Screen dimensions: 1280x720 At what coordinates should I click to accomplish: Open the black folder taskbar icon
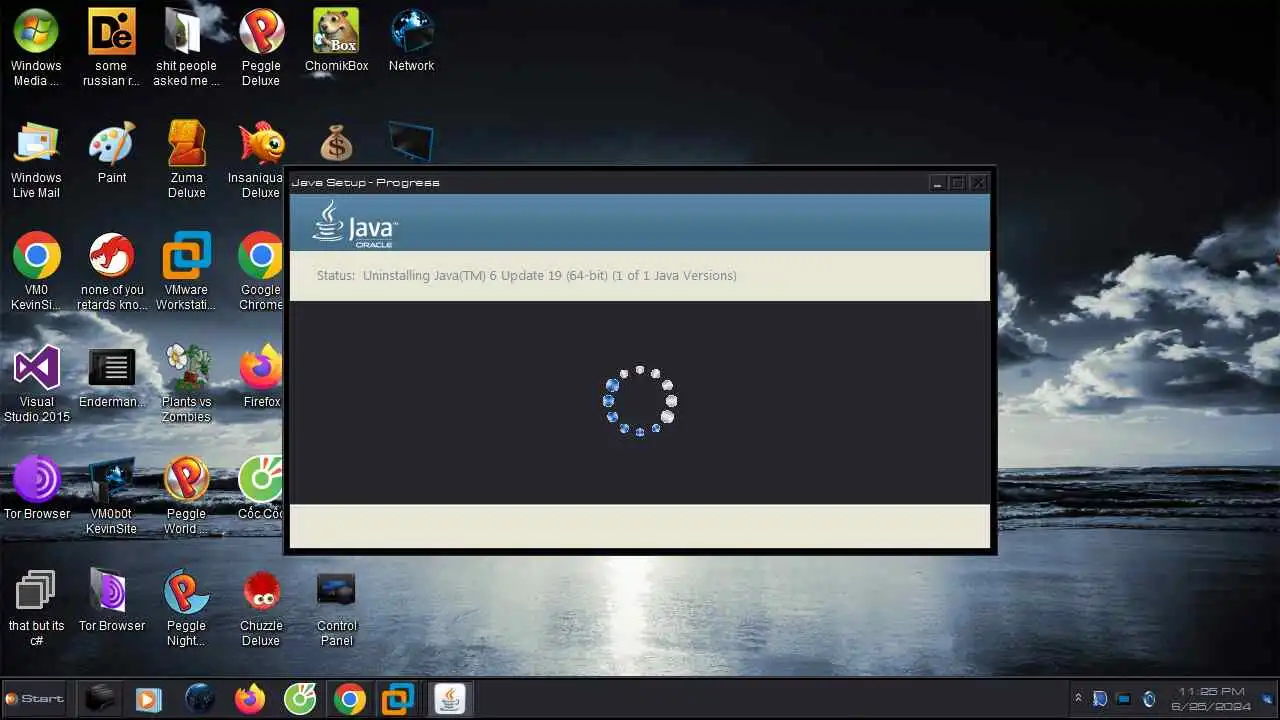click(x=99, y=699)
